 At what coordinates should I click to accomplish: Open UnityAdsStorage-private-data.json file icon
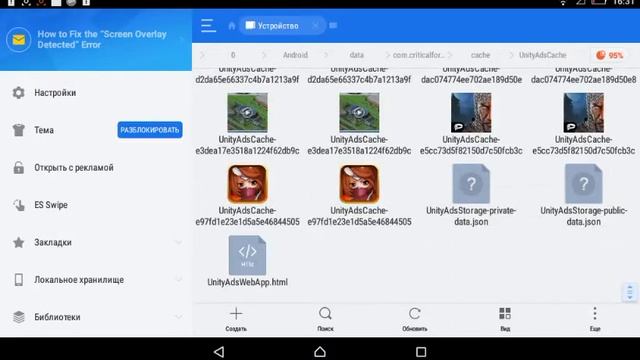point(471,184)
